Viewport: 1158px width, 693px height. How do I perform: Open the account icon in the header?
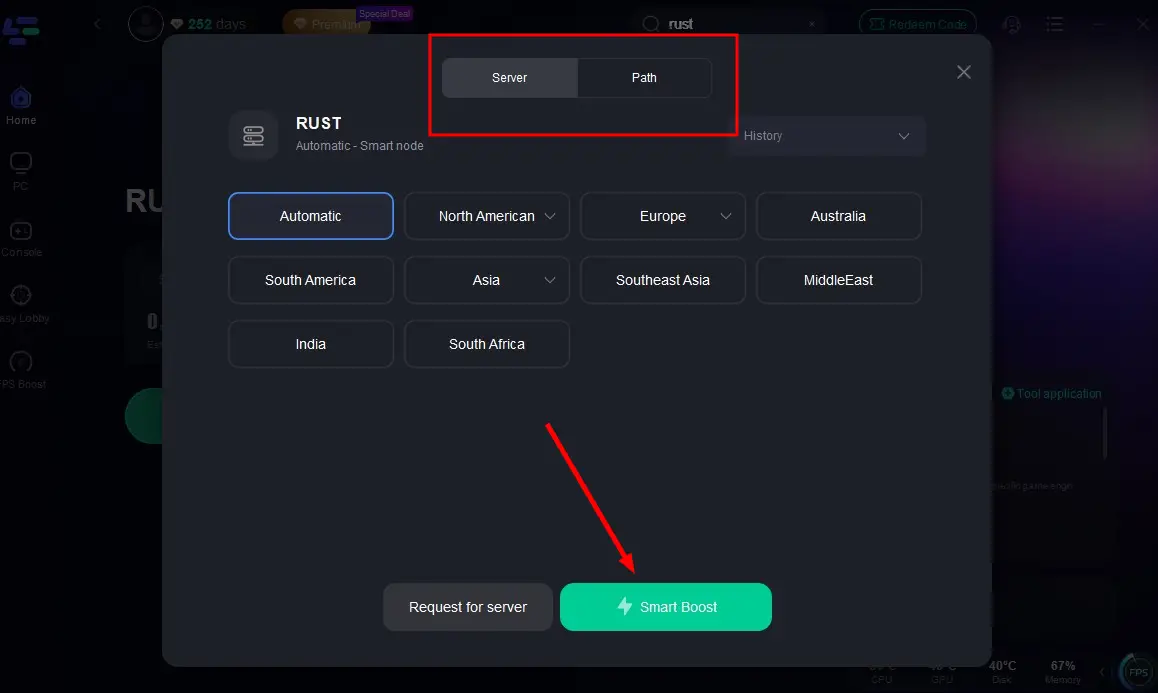tap(1012, 24)
